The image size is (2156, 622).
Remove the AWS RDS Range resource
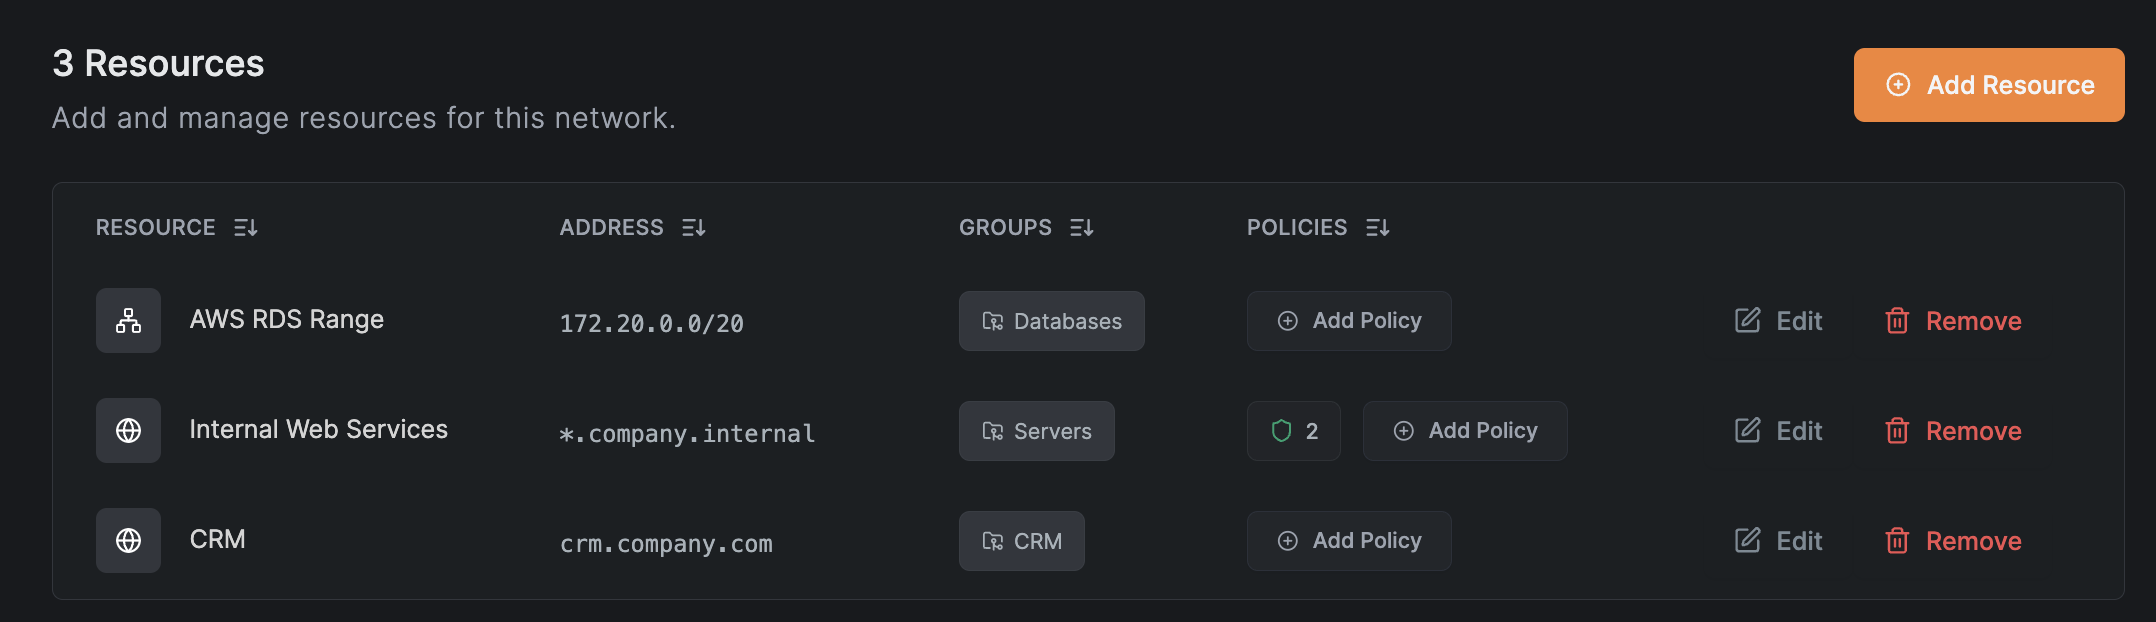(x=1953, y=321)
